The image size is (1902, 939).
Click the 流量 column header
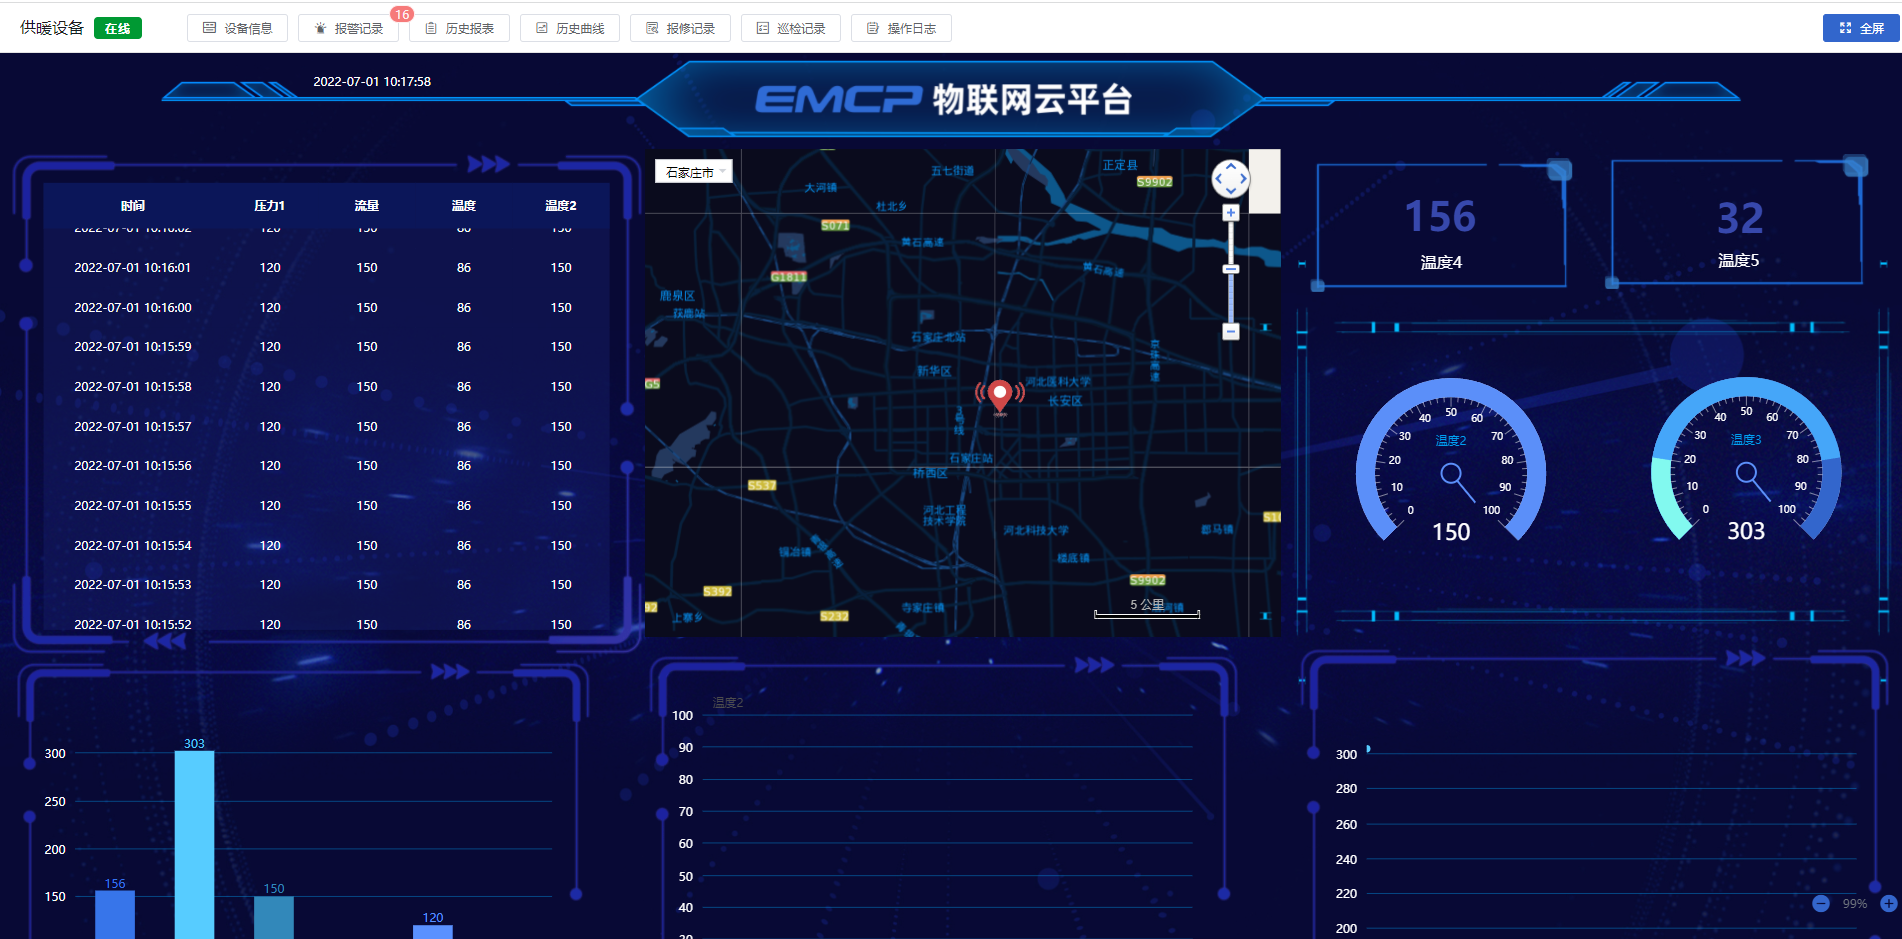tap(367, 205)
